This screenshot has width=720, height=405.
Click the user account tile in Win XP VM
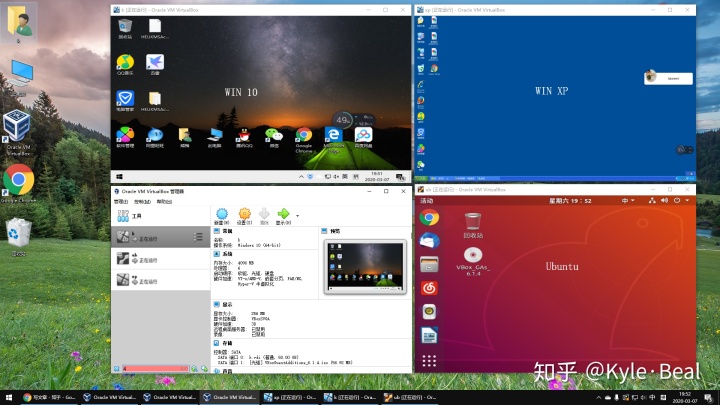668,78
